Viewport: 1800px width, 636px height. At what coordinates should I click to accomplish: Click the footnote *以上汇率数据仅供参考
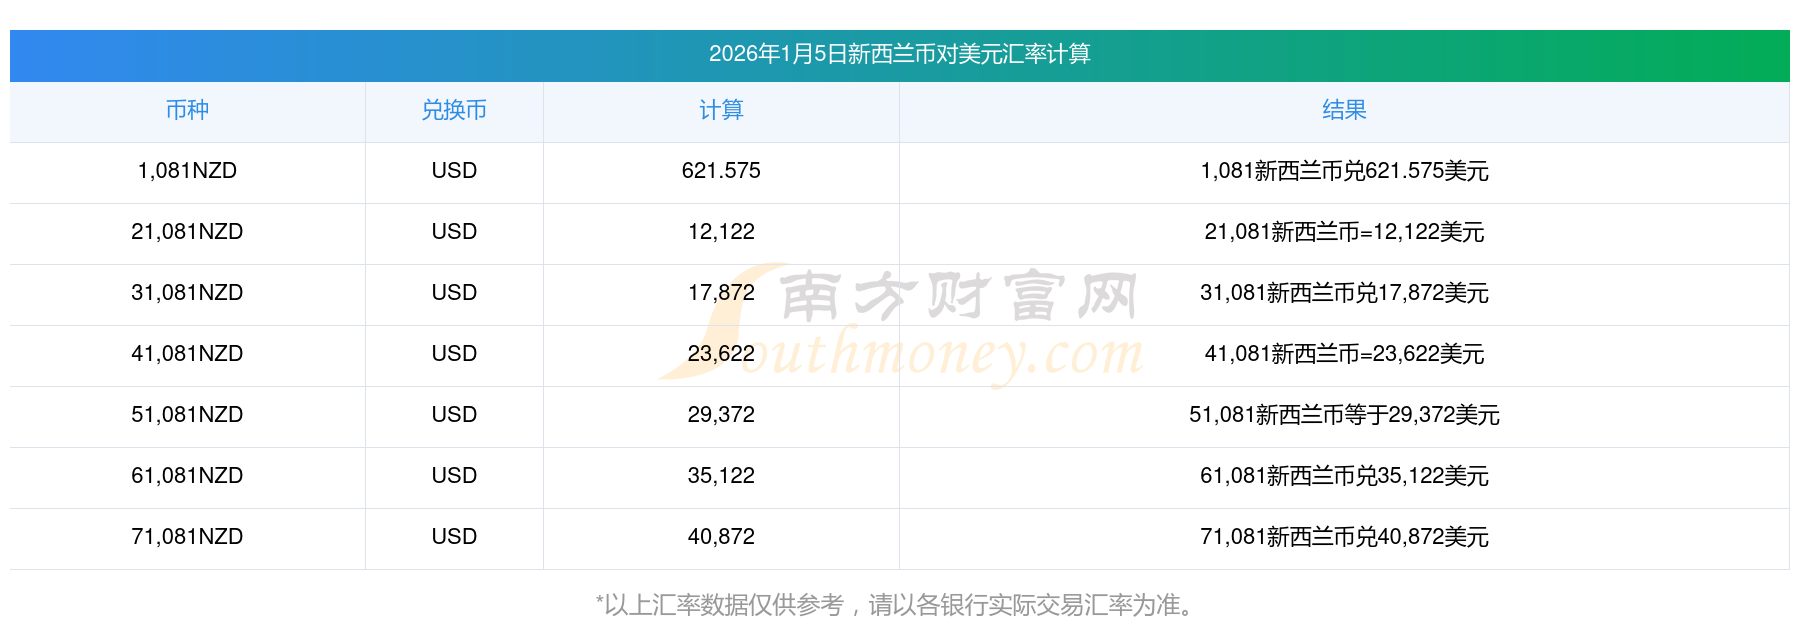(720, 605)
